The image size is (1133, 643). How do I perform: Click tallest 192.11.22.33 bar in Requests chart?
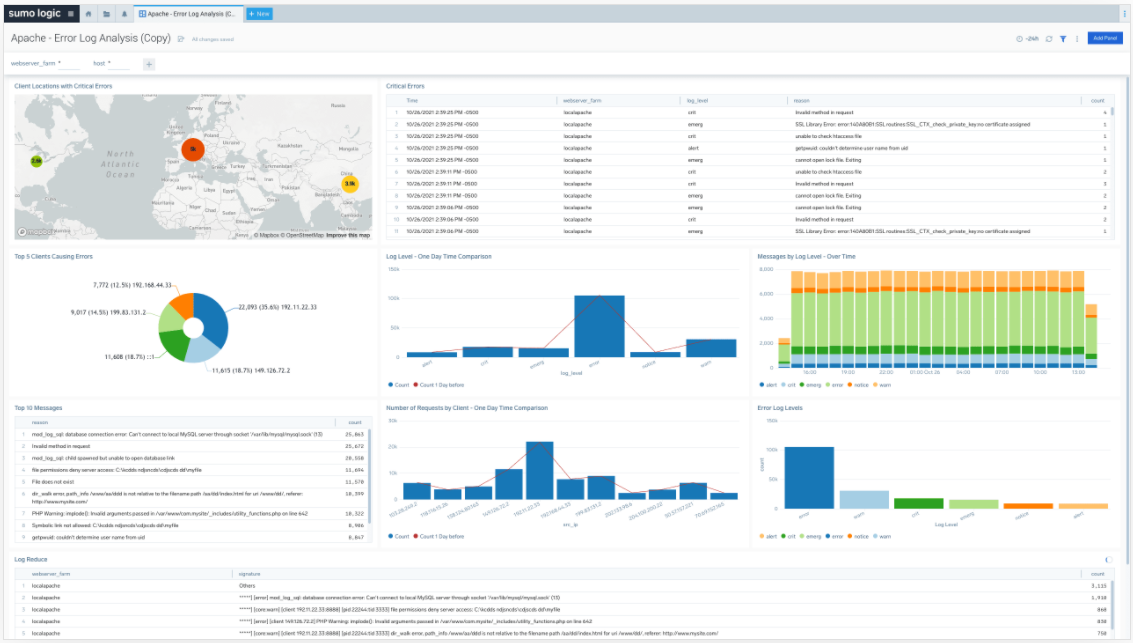(539, 470)
